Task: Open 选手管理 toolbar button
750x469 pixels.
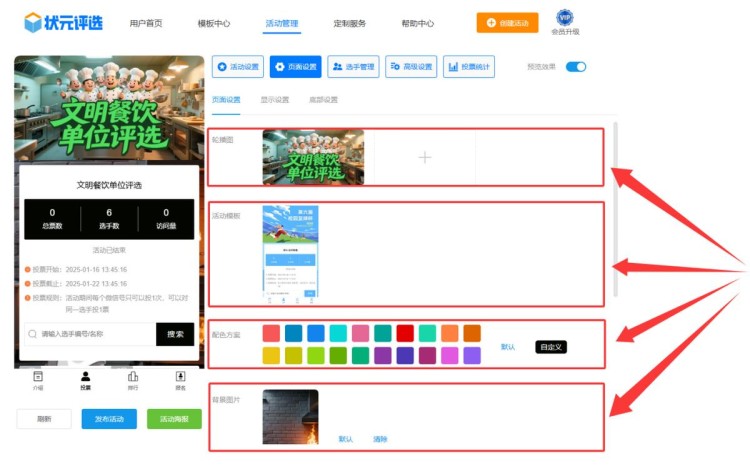Action: [x=353, y=67]
